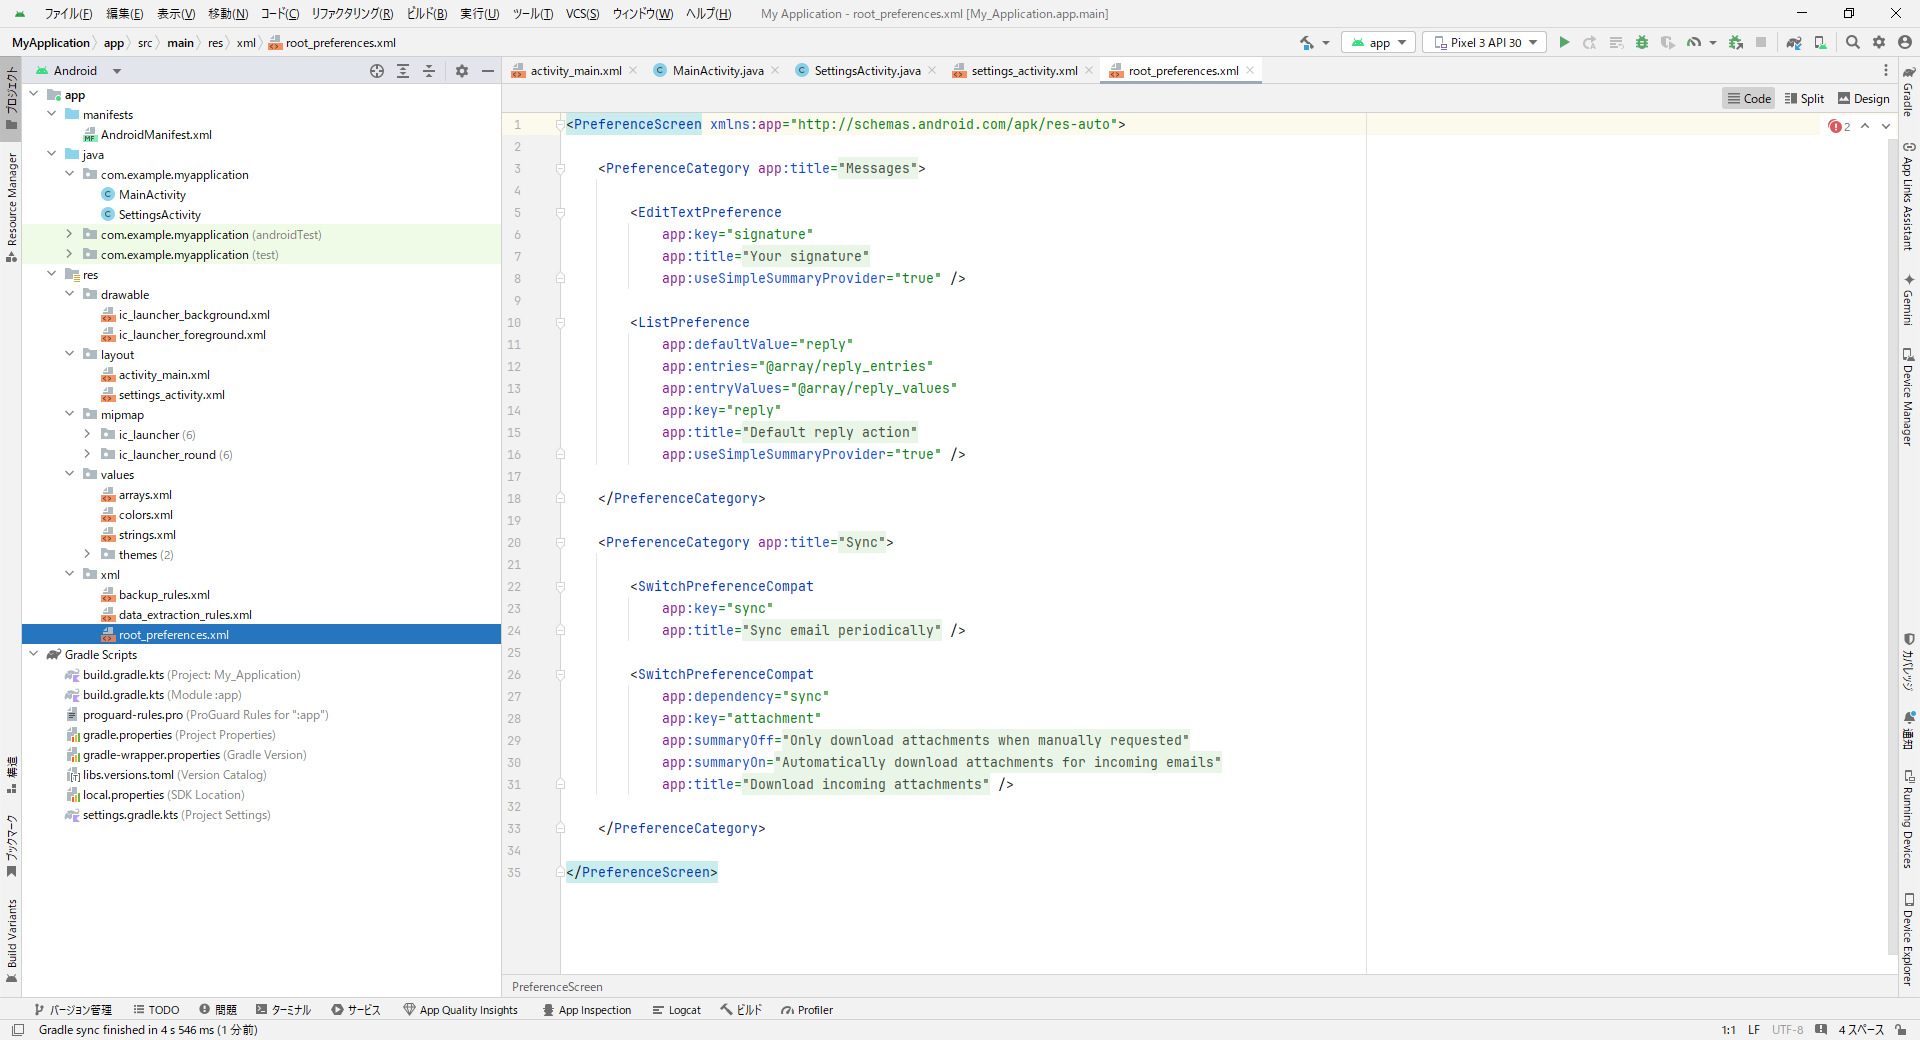Select opened file in project tree

(x=377, y=71)
